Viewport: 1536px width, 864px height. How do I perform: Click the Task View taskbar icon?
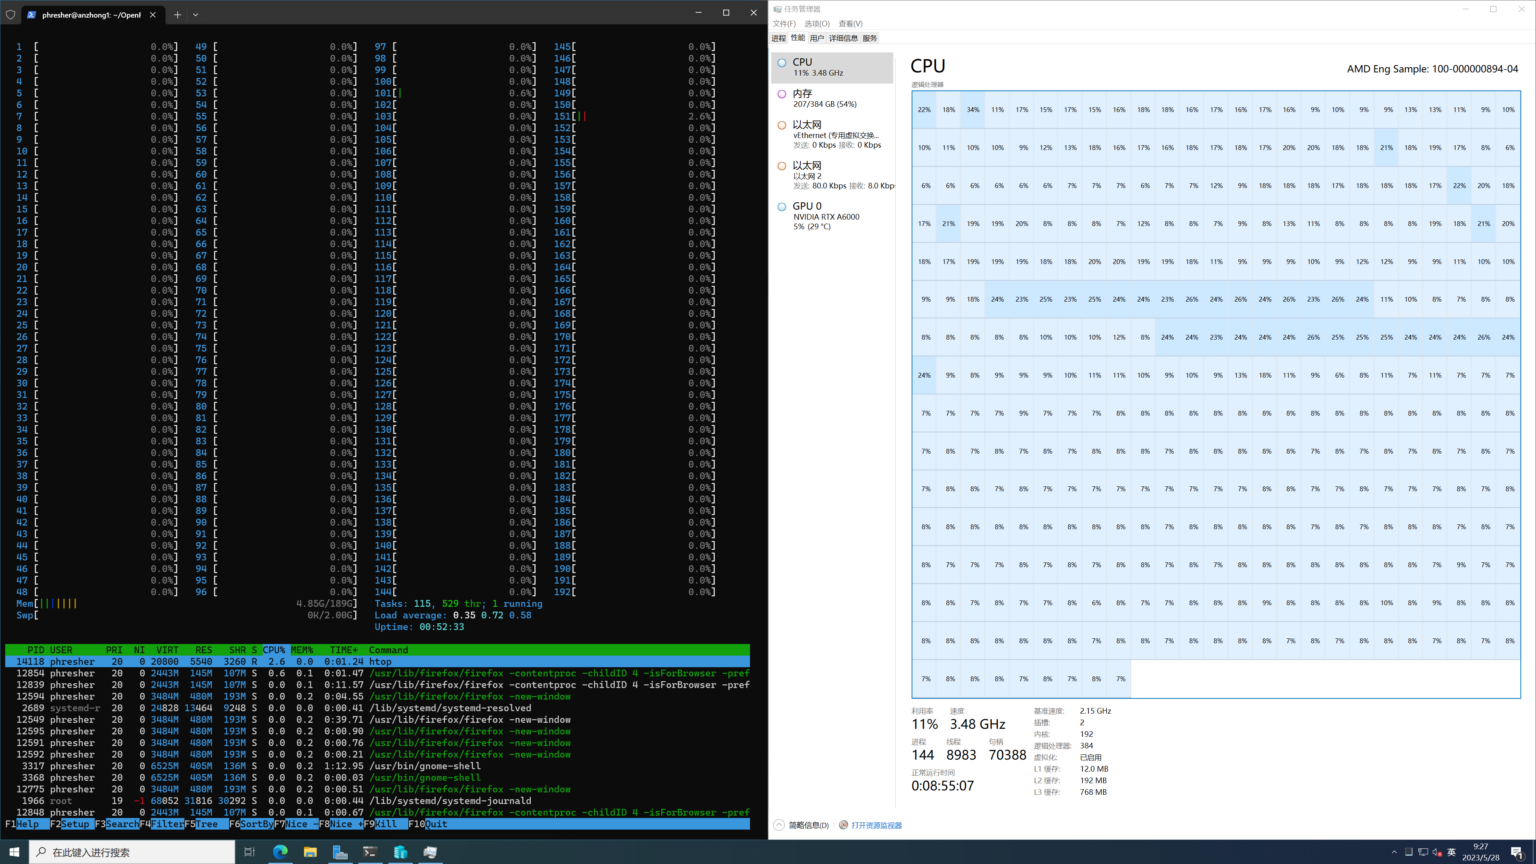coord(249,852)
